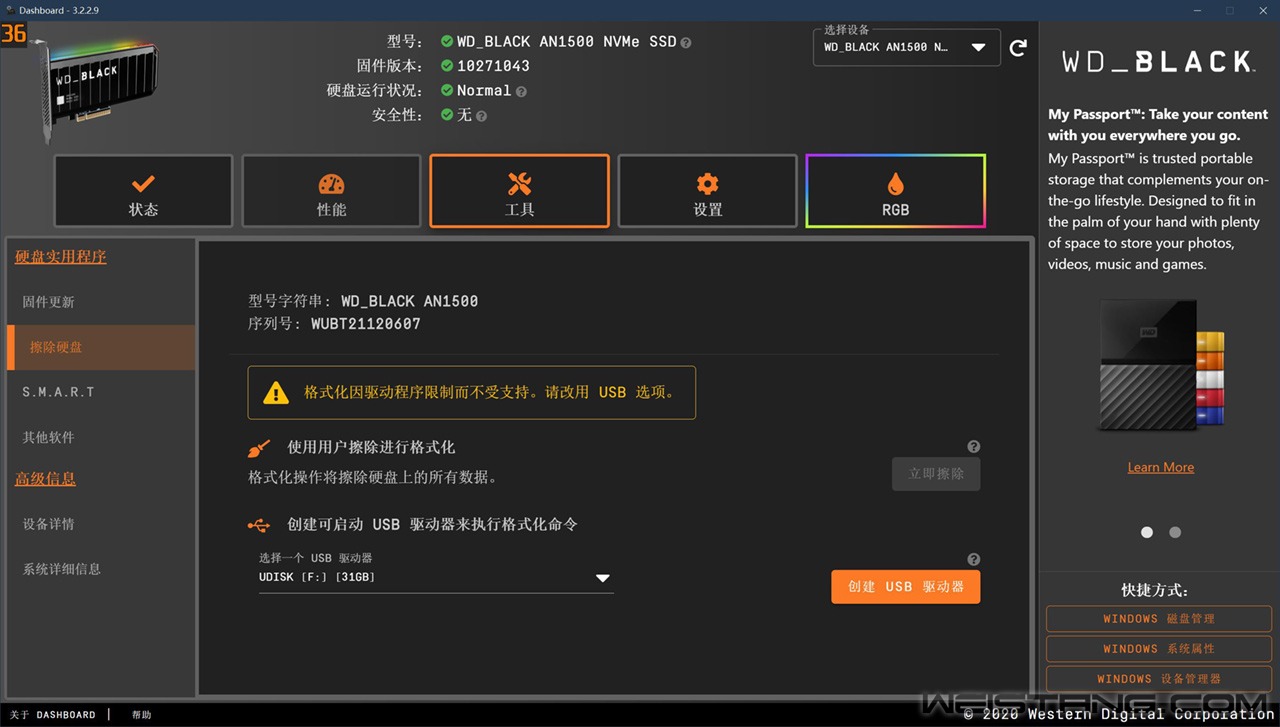The height and width of the screenshot is (727, 1280).
Task: Open the 选择设备 dropdown
Action: point(907,47)
